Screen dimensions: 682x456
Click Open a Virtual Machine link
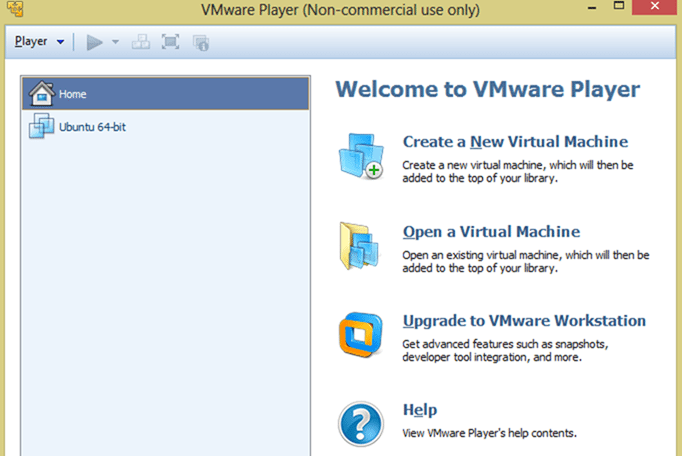pyautogui.click(x=491, y=232)
